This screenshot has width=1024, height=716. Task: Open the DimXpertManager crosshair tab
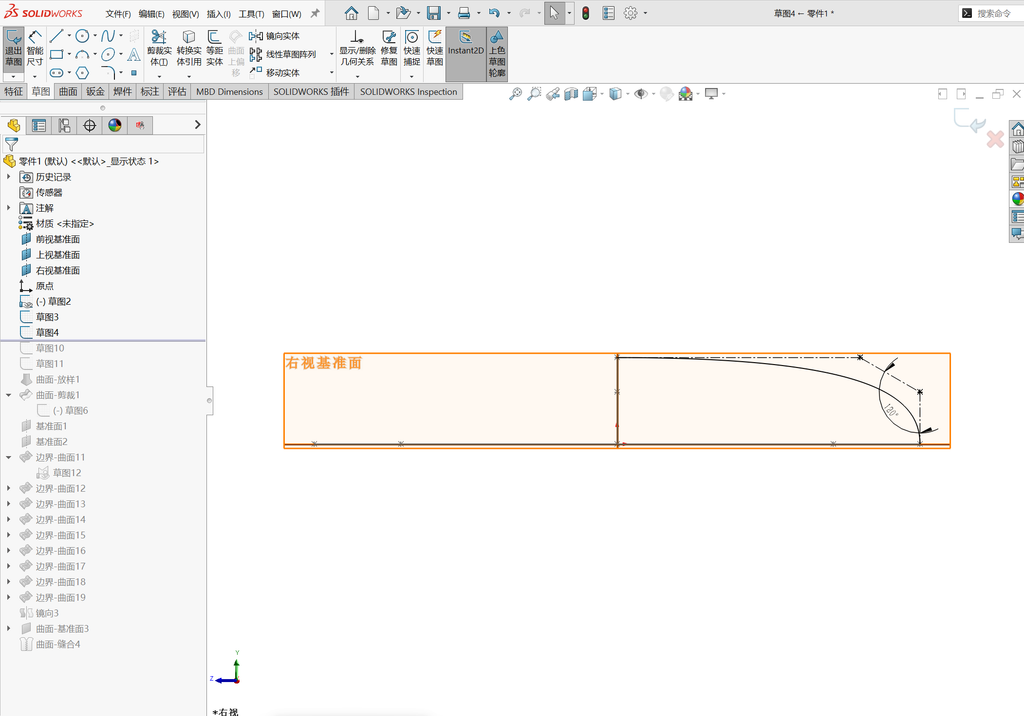[89, 125]
